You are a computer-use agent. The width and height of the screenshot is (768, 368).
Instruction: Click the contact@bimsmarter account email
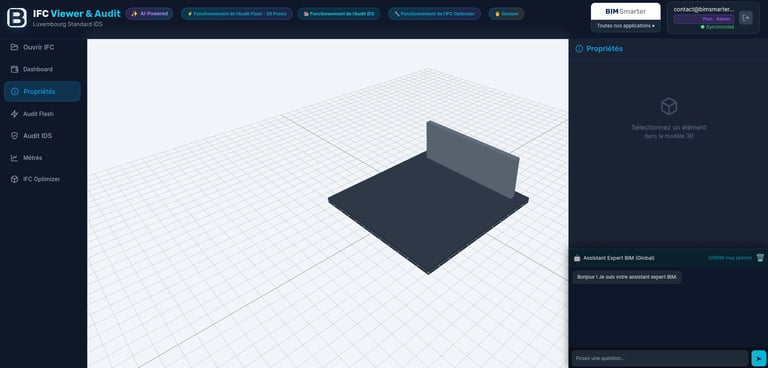704,9
